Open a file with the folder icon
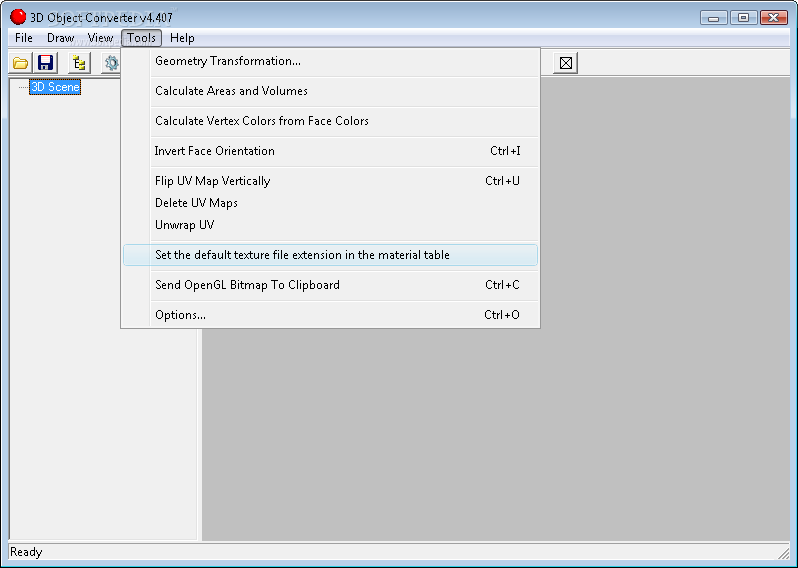 coord(20,63)
